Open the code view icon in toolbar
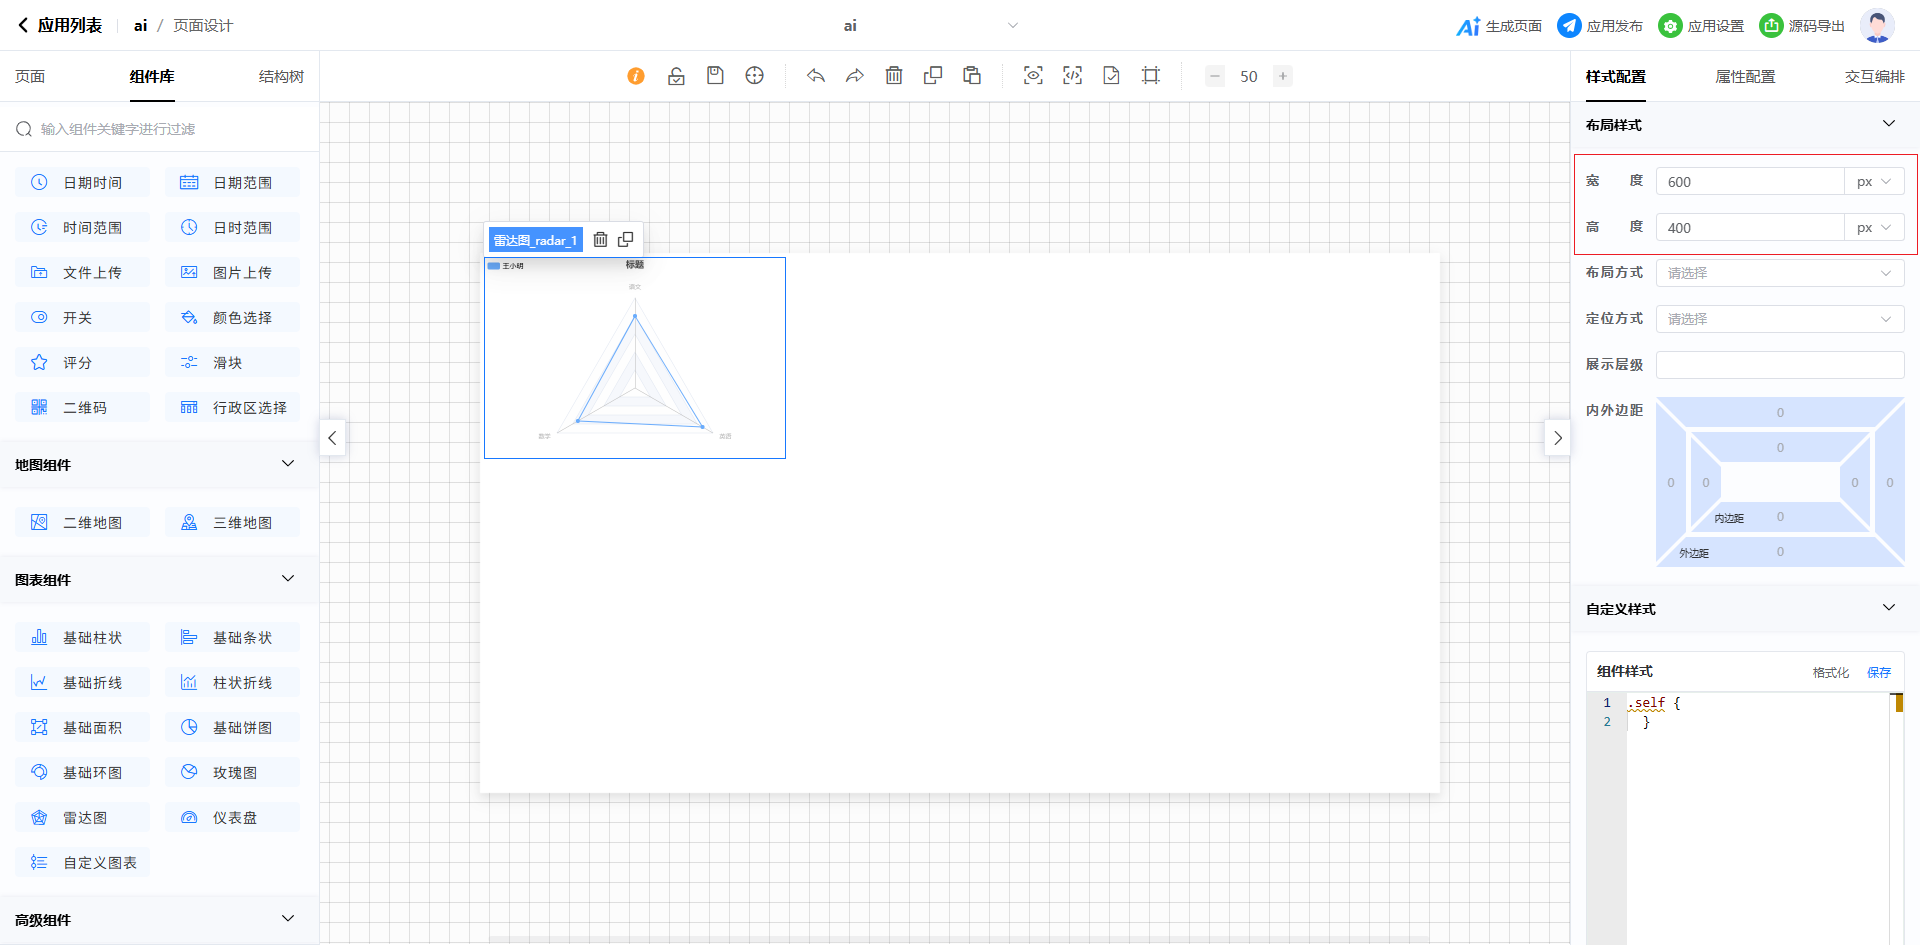The height and width of the screenshot is (945, 1920). 1072,76
